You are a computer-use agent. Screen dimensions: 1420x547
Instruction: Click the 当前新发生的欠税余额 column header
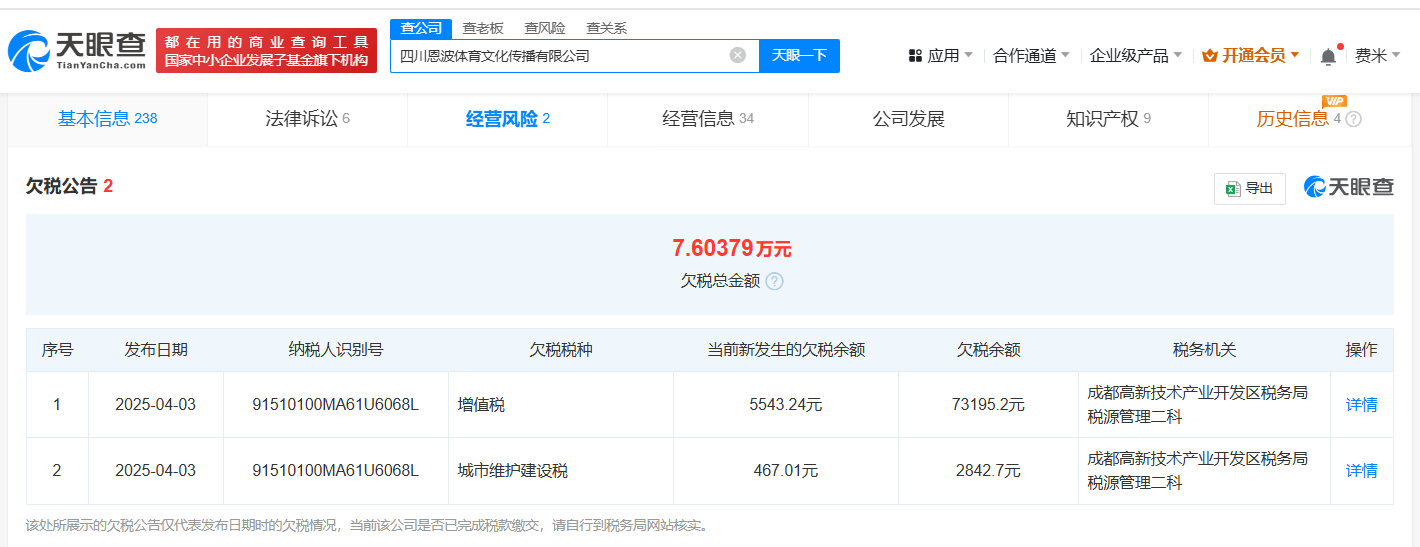[x=785, y=350]
